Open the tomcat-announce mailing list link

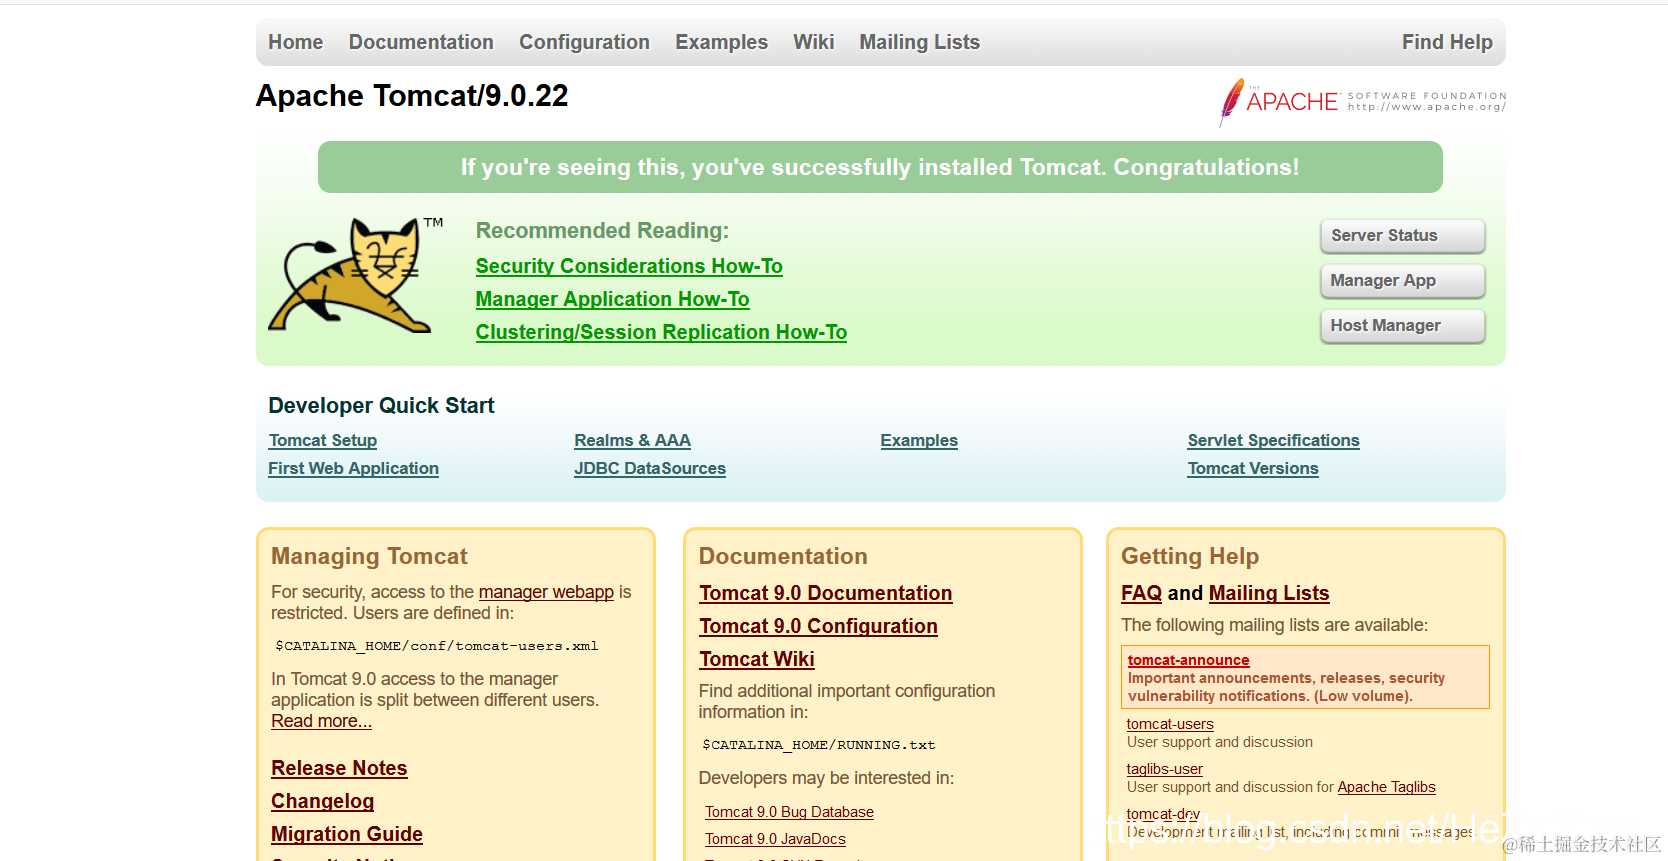pos(1188,660)
